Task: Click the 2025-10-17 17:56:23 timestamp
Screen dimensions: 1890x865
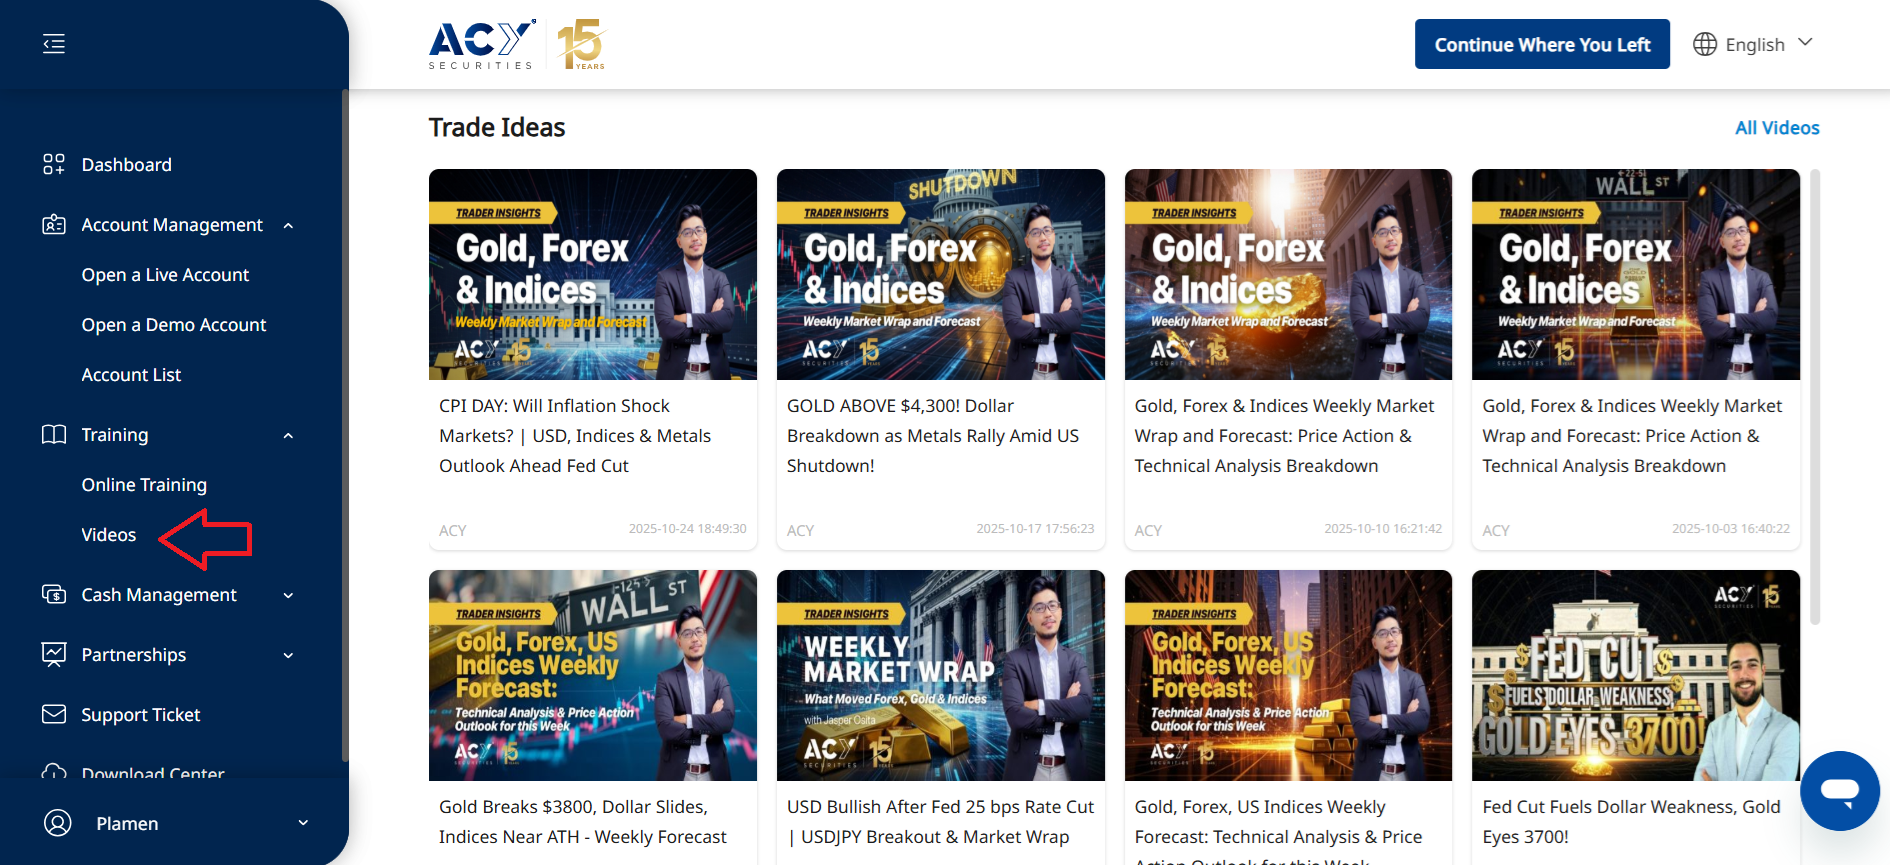Action: coord(1035,529)
